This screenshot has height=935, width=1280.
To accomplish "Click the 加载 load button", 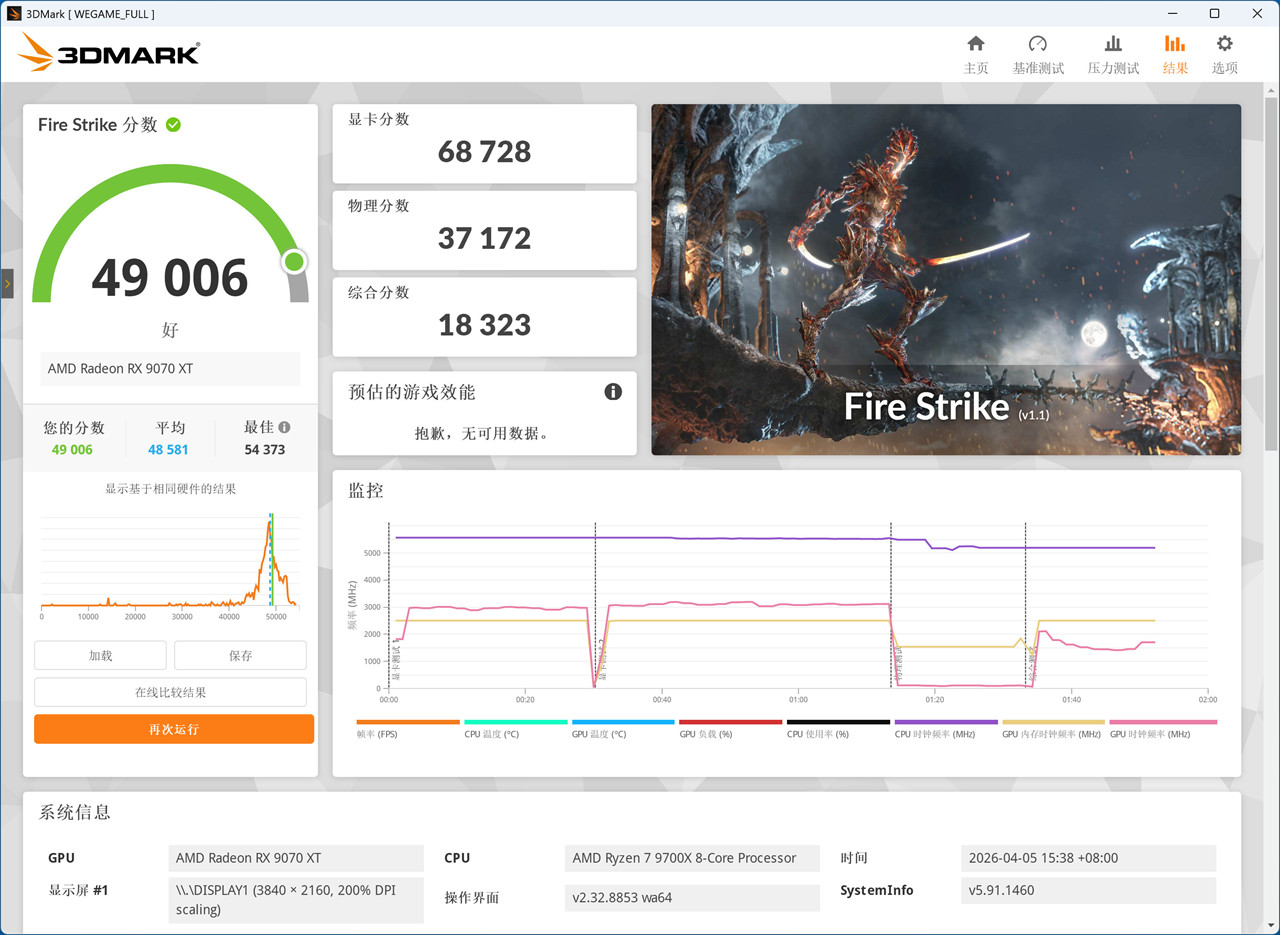I will point(100,655).
